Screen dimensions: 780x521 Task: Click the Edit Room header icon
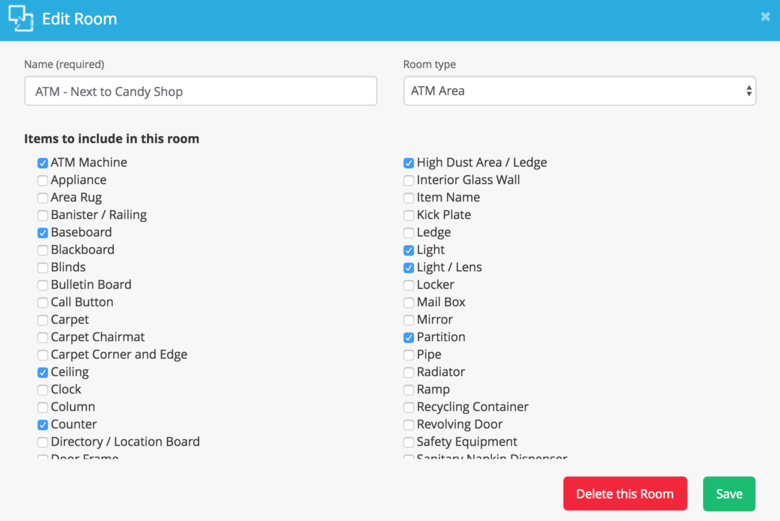20,19
